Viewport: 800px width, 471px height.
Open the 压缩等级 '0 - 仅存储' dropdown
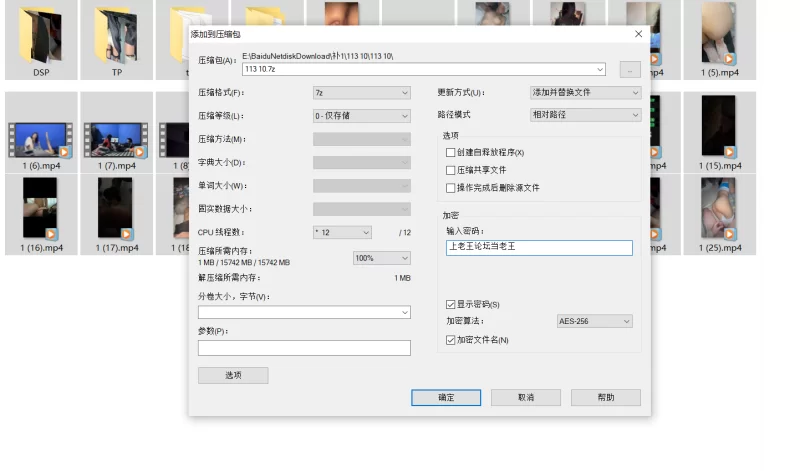click(362, 116)
